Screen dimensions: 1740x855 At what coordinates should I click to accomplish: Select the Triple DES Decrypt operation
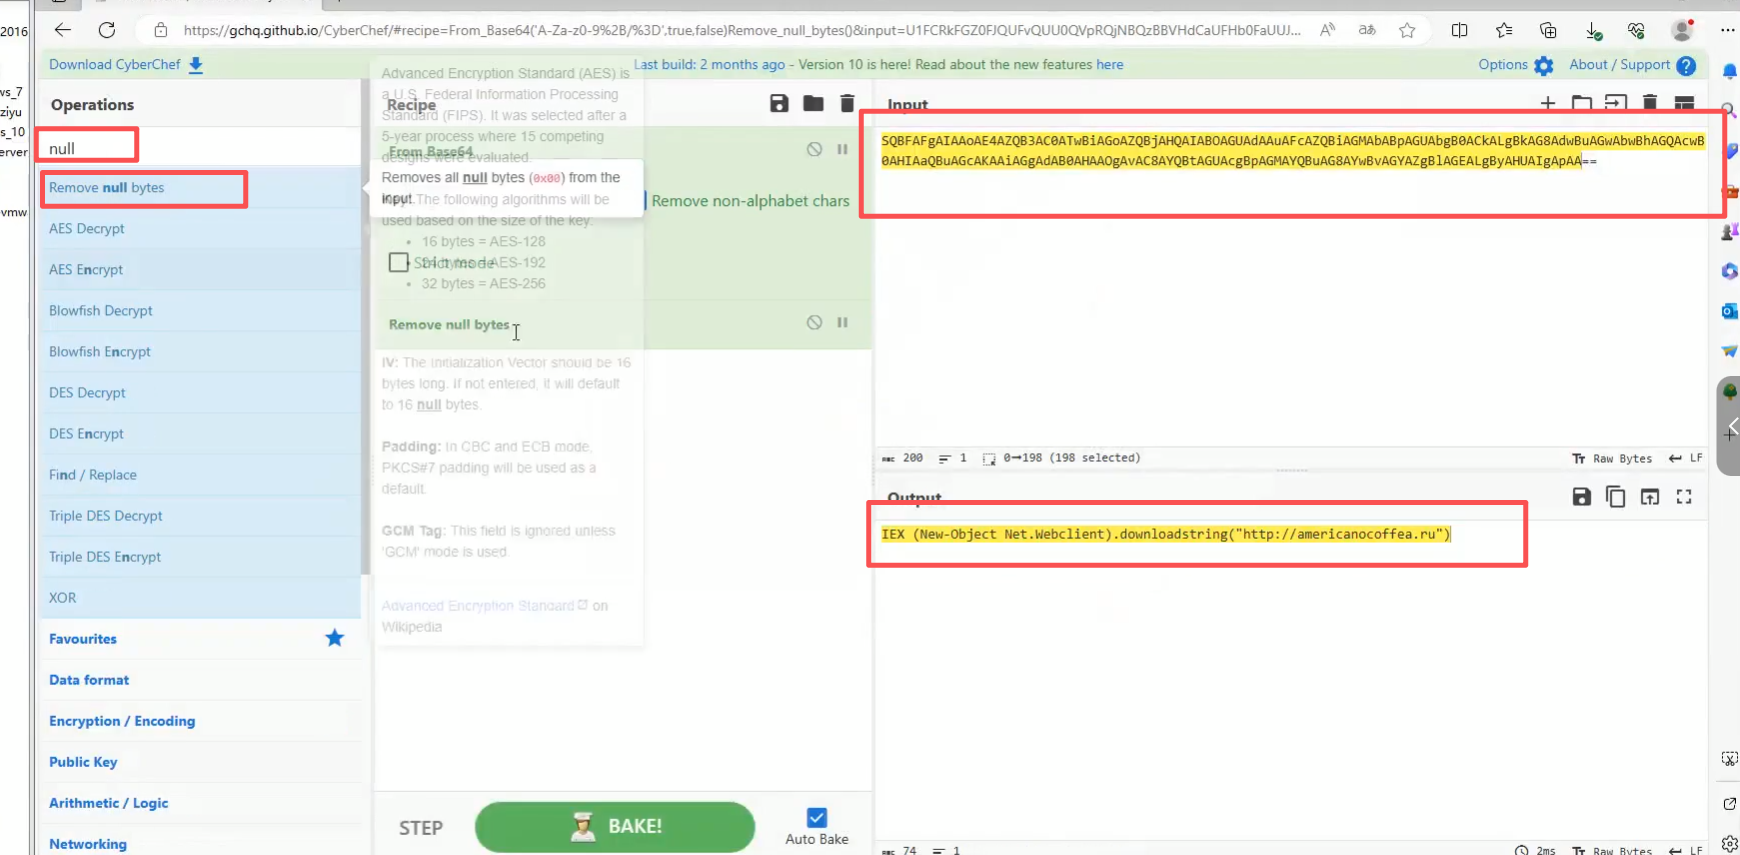pyautogui.click(x=200, y=516)
